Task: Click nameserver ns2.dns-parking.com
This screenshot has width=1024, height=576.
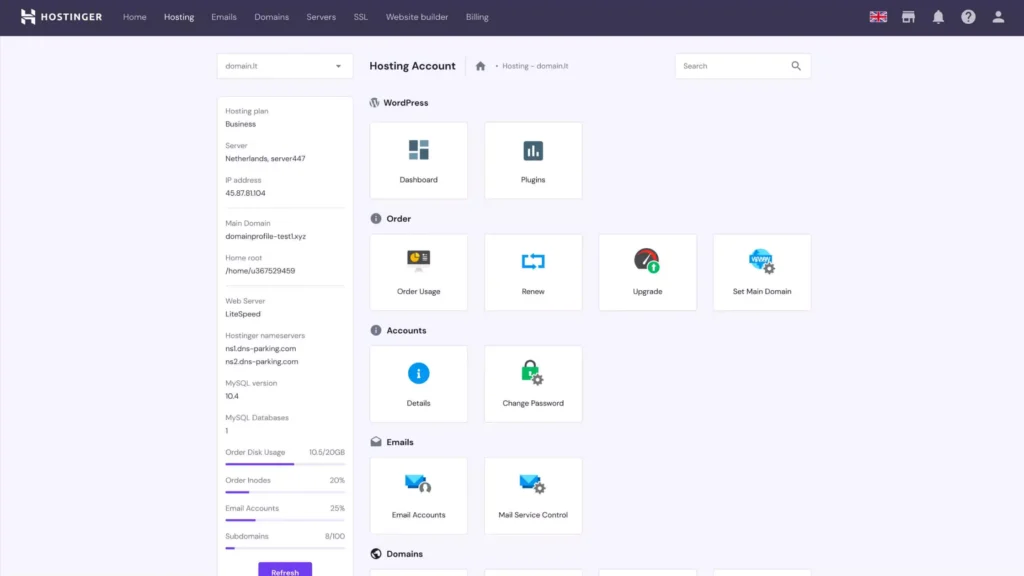Action: [x=262, y=362]
